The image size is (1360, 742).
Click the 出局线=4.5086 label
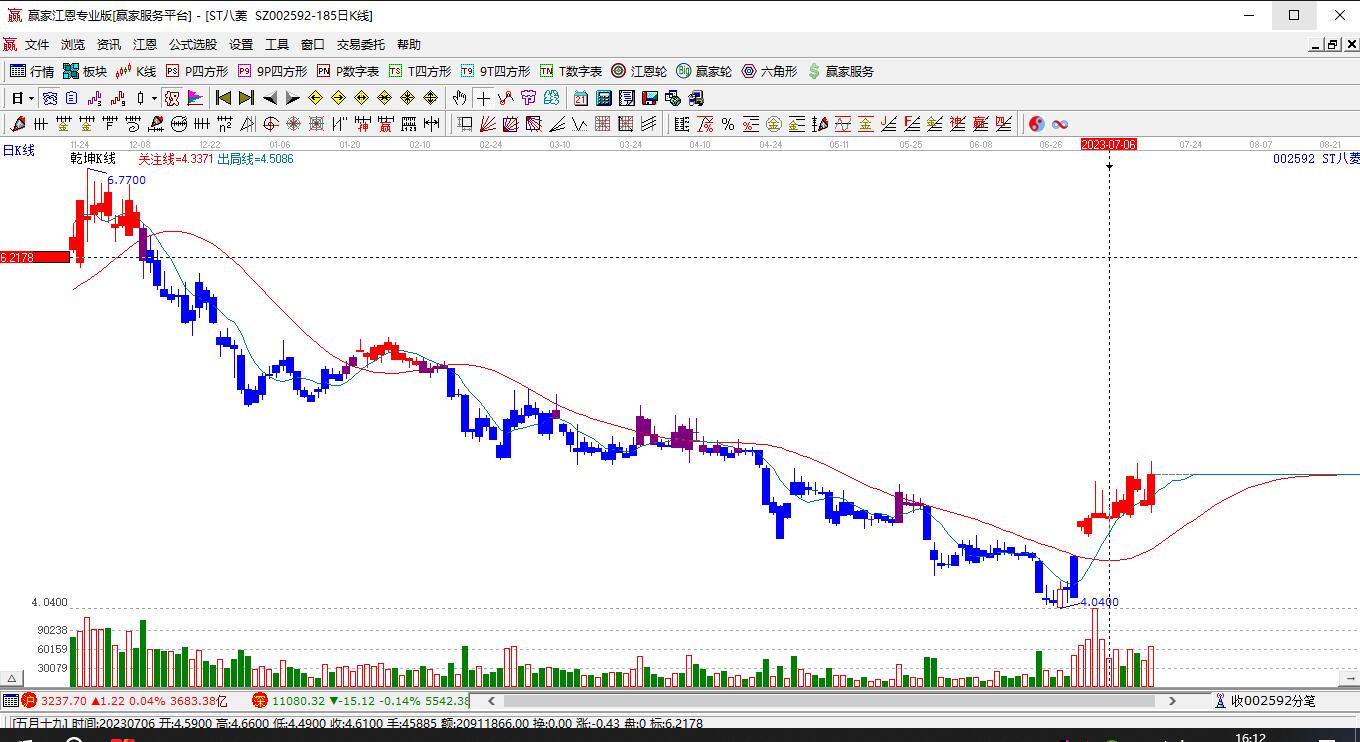tap(255, 158)
